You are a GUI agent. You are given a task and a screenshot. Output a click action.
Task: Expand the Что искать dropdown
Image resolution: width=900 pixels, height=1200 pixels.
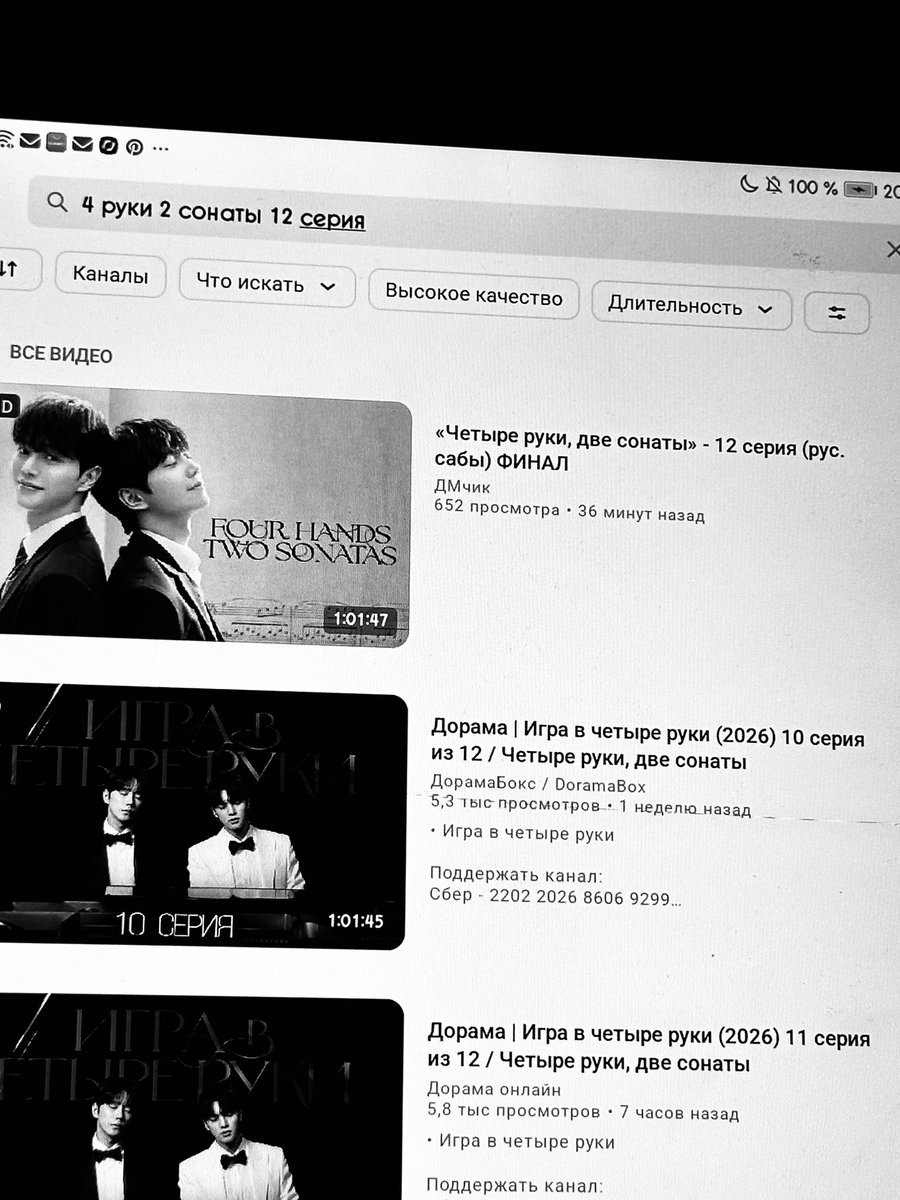[x=267, y=283]
